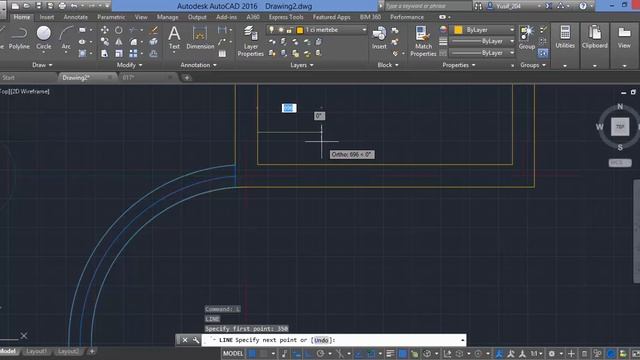Click the command line input field
The height and width of the screenshot is (360, 640).
[x=334, y=340]
